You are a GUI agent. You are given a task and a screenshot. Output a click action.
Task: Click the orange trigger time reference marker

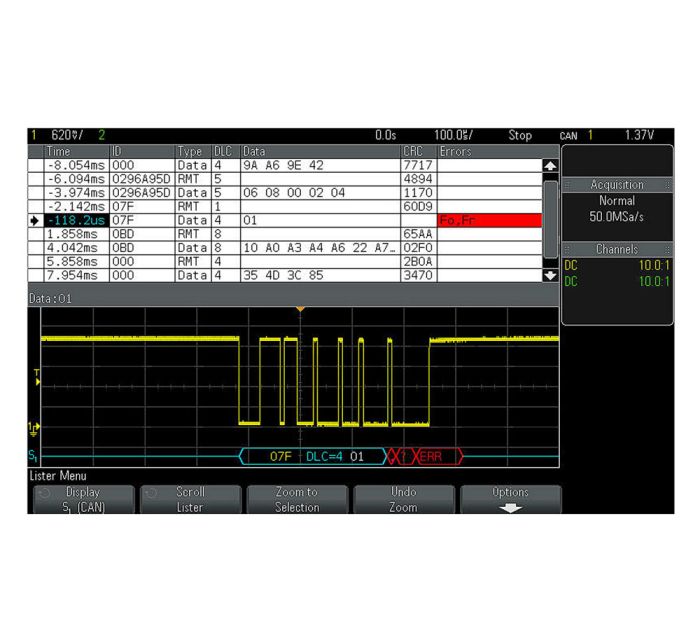point(300,309)
